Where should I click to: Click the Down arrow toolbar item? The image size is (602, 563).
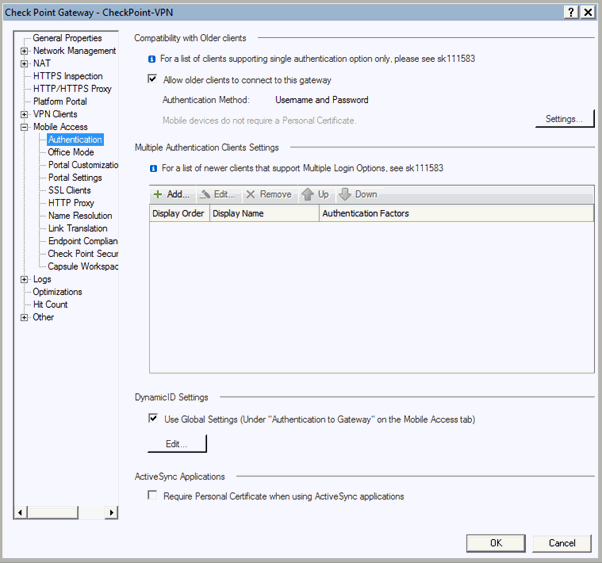(x=358, y=194)
